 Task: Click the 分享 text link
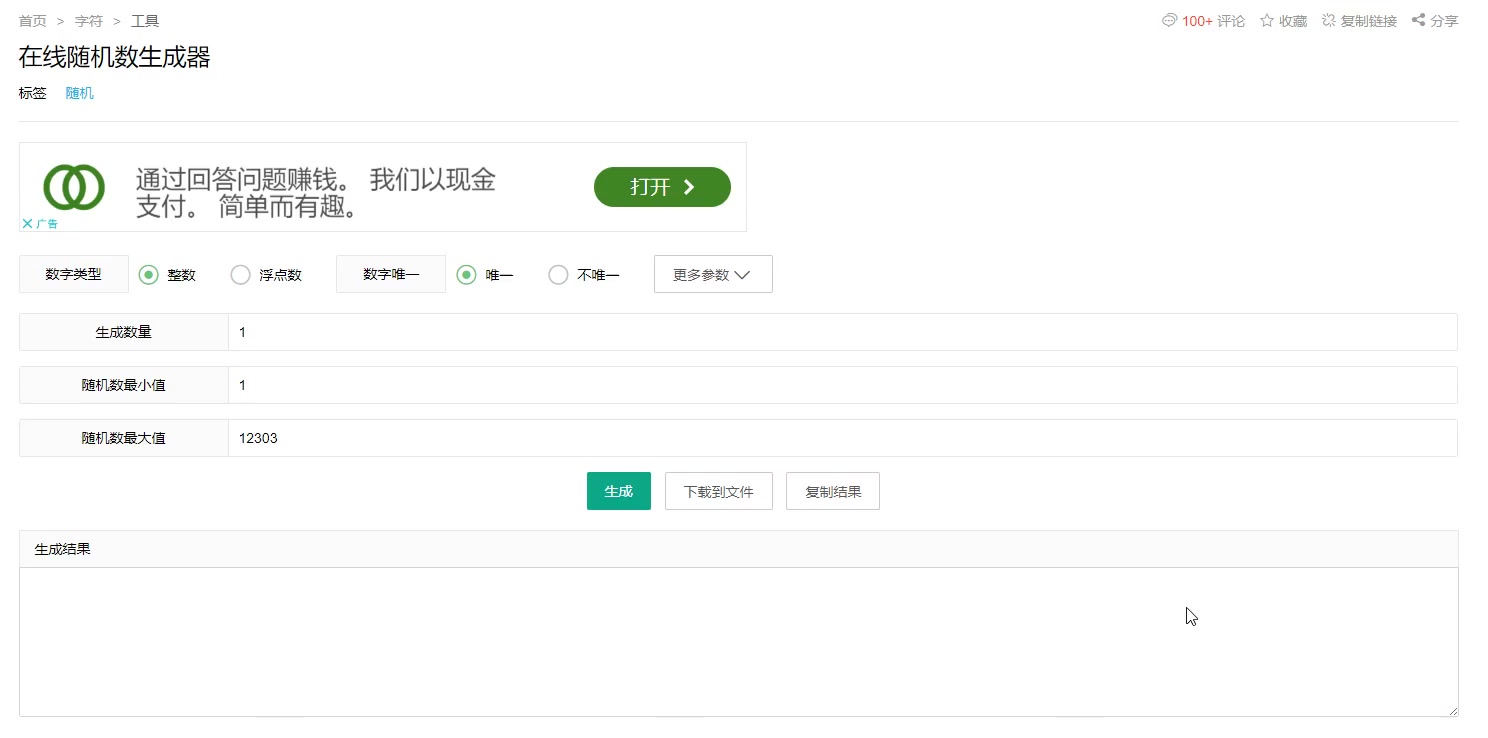pos(1444,21)
